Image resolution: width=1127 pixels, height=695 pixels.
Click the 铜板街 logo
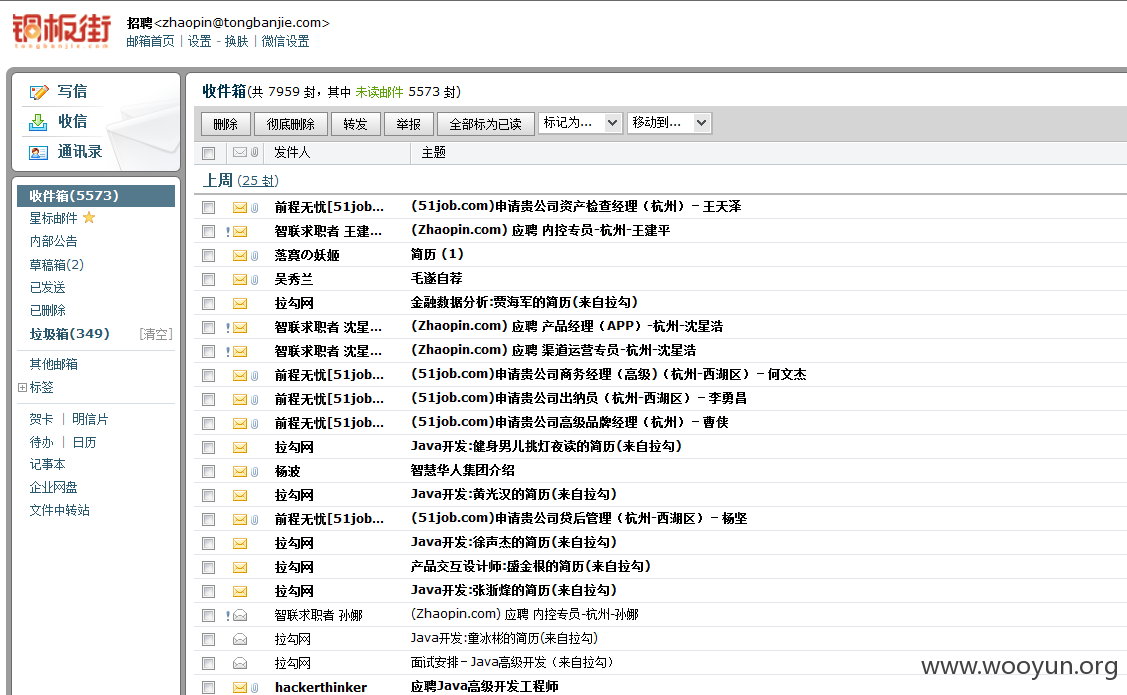click(61, 31)
